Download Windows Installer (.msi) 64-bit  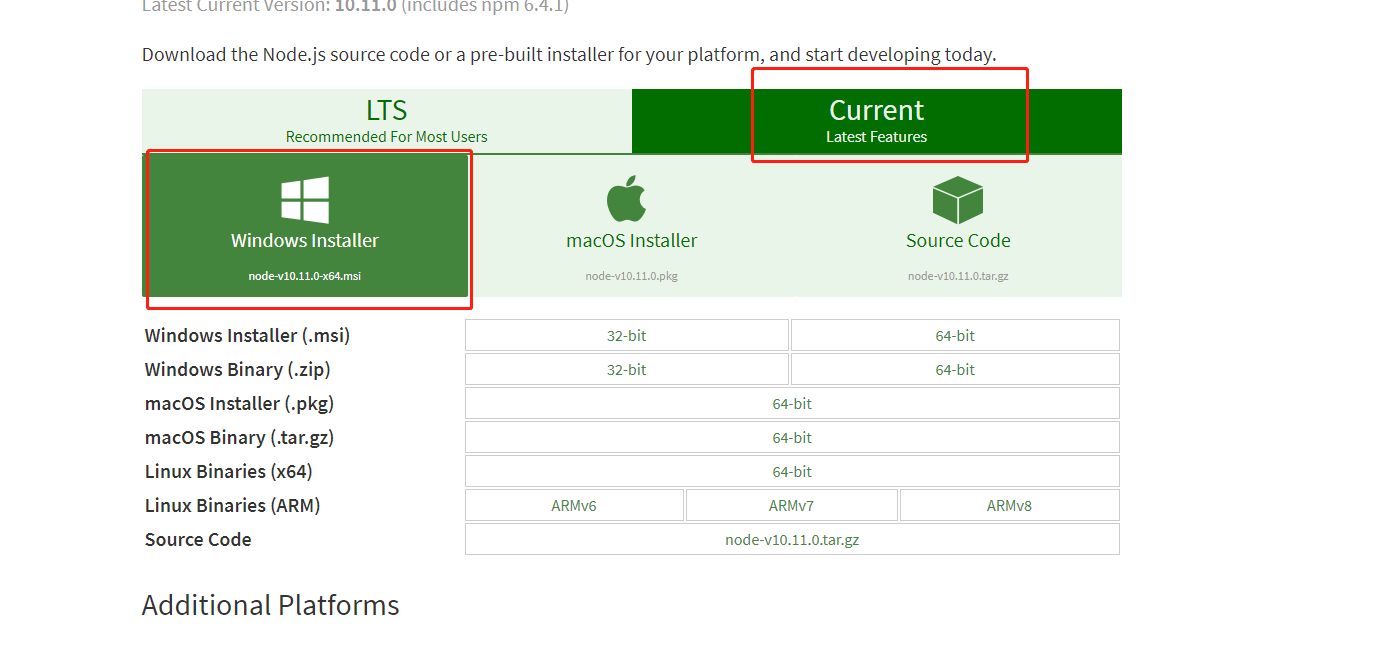pyautogui.click(x=955, y=336)
